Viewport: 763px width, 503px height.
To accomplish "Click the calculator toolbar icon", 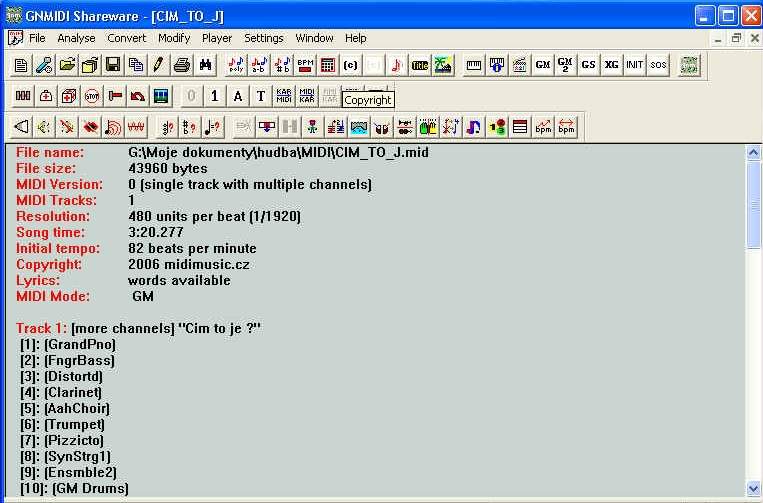I will [x=328, y=65].
